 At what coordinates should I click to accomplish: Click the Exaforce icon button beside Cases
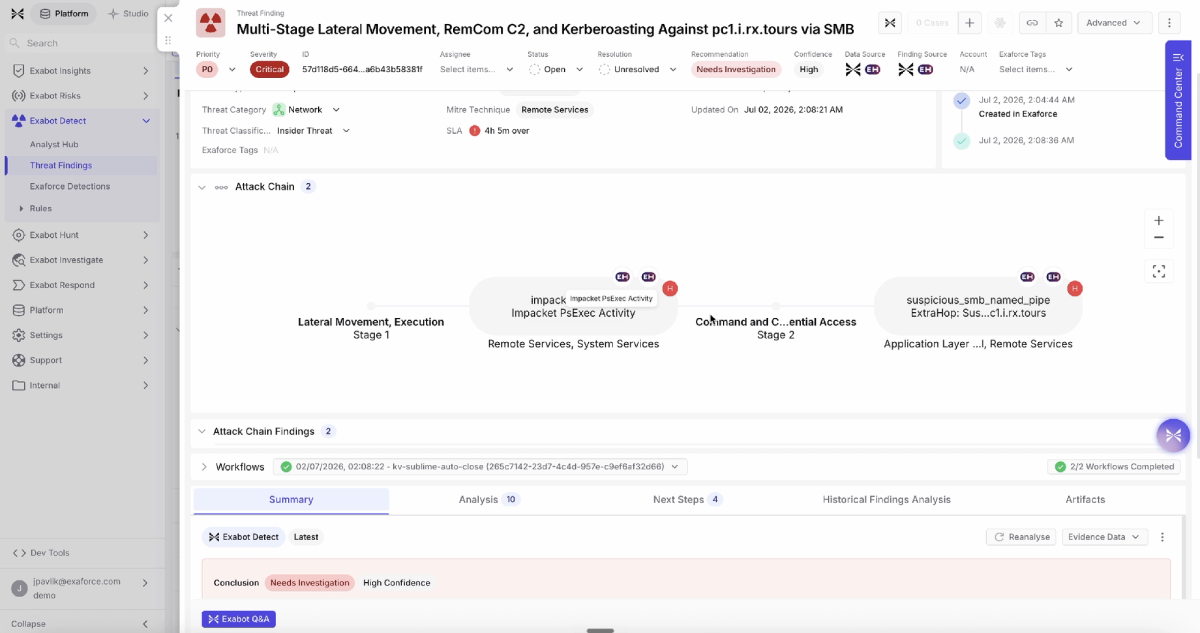[x=889, y=22]
